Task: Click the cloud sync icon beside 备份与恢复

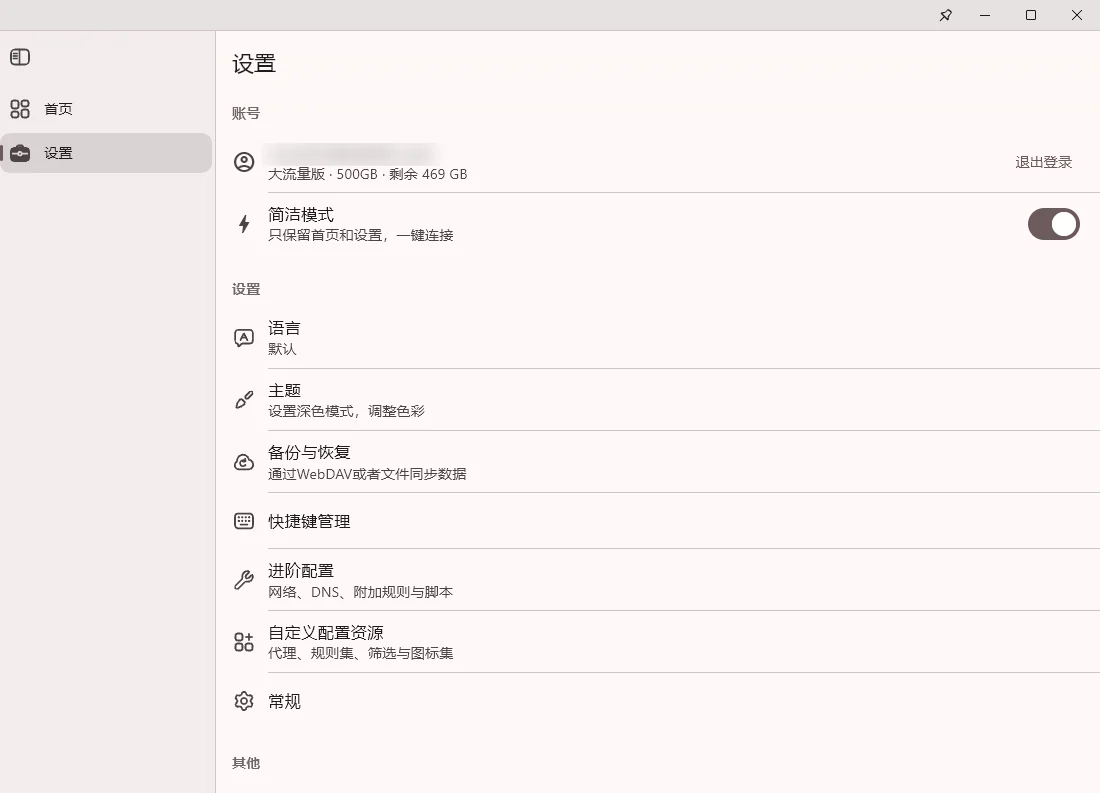Action: [244, 462]
